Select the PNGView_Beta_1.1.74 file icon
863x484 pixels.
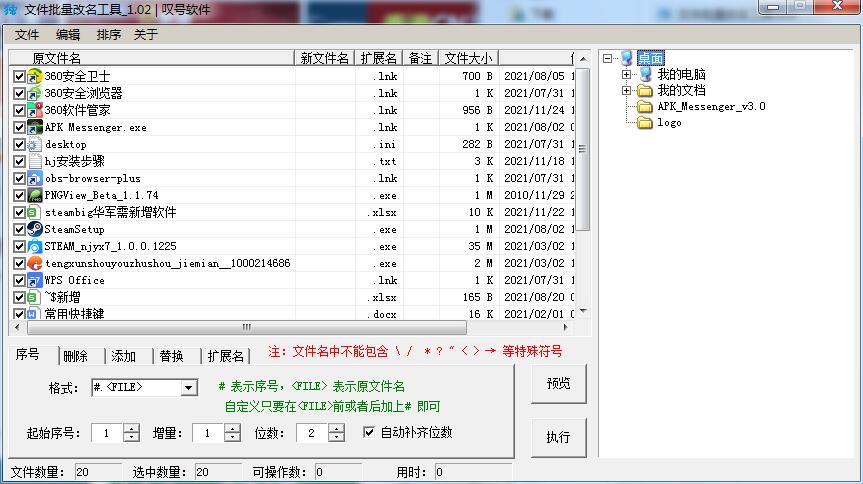tap(35, 195)
